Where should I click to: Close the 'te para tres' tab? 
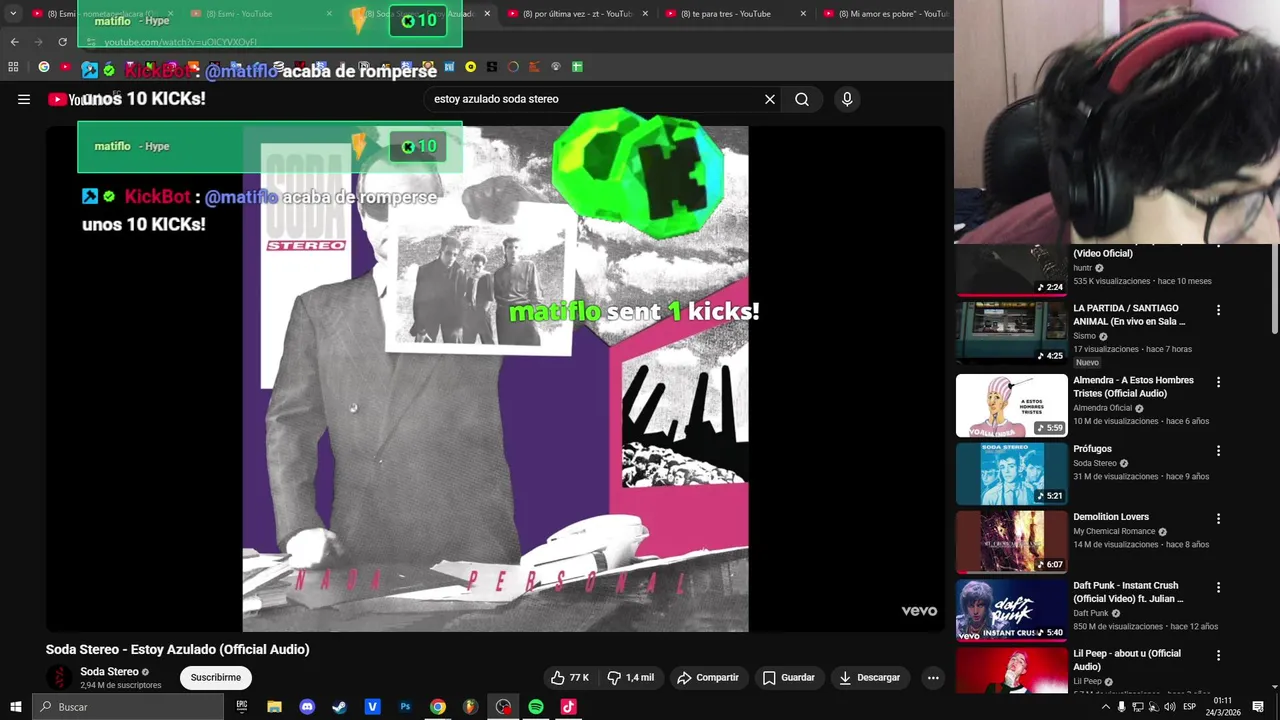tap(803, 14)
